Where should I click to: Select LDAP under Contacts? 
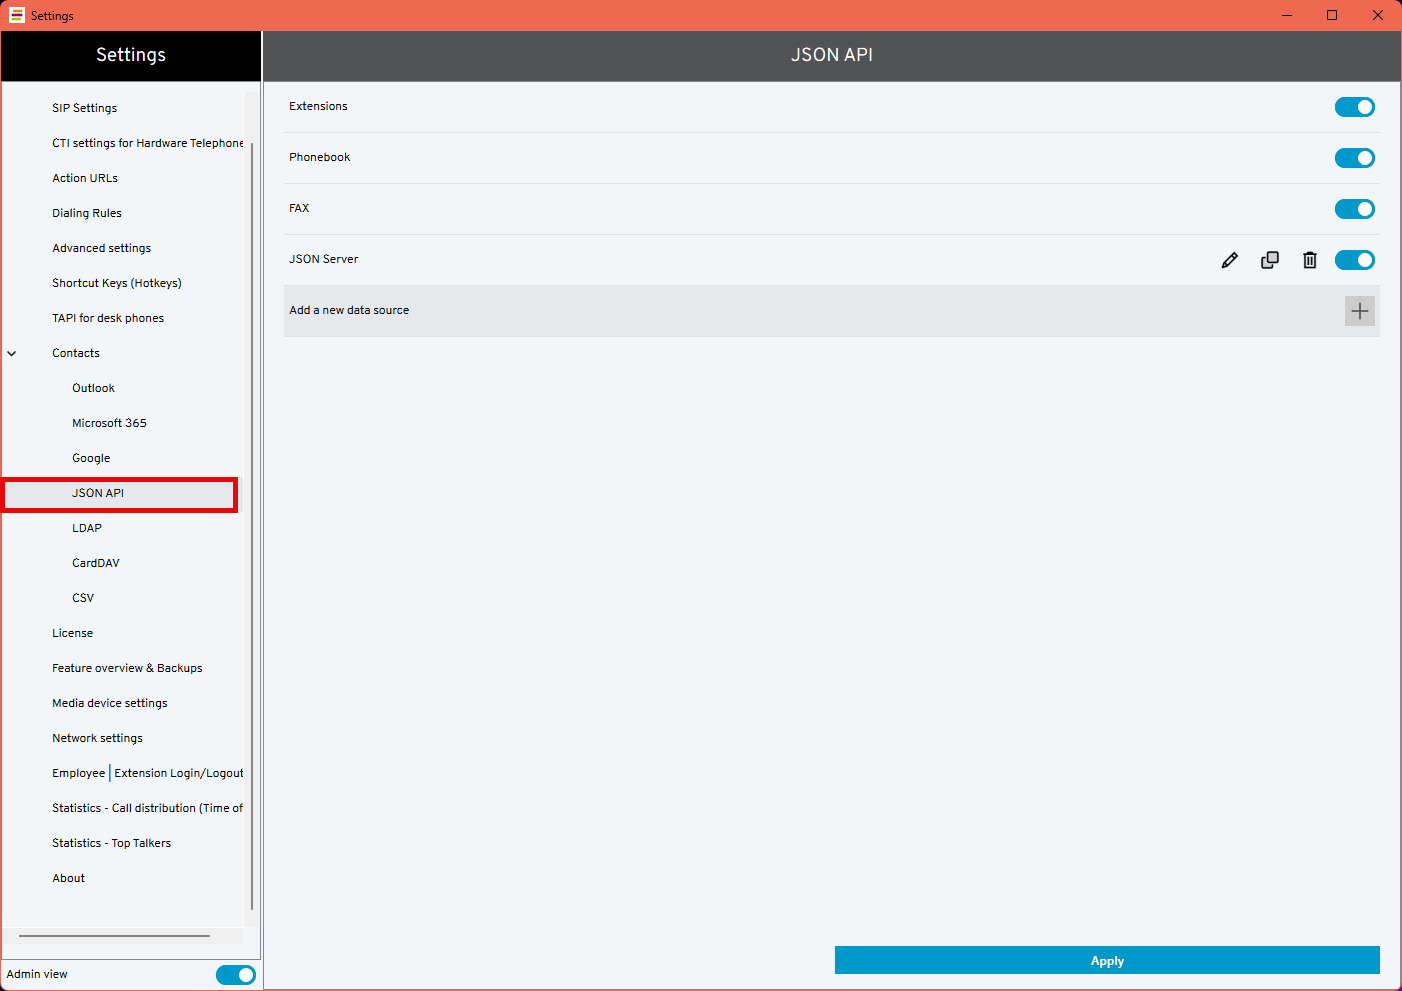87,528
